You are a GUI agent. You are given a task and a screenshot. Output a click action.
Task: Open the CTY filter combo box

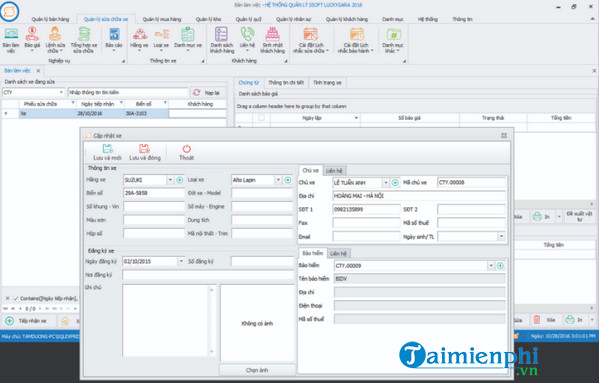[33, 92]
